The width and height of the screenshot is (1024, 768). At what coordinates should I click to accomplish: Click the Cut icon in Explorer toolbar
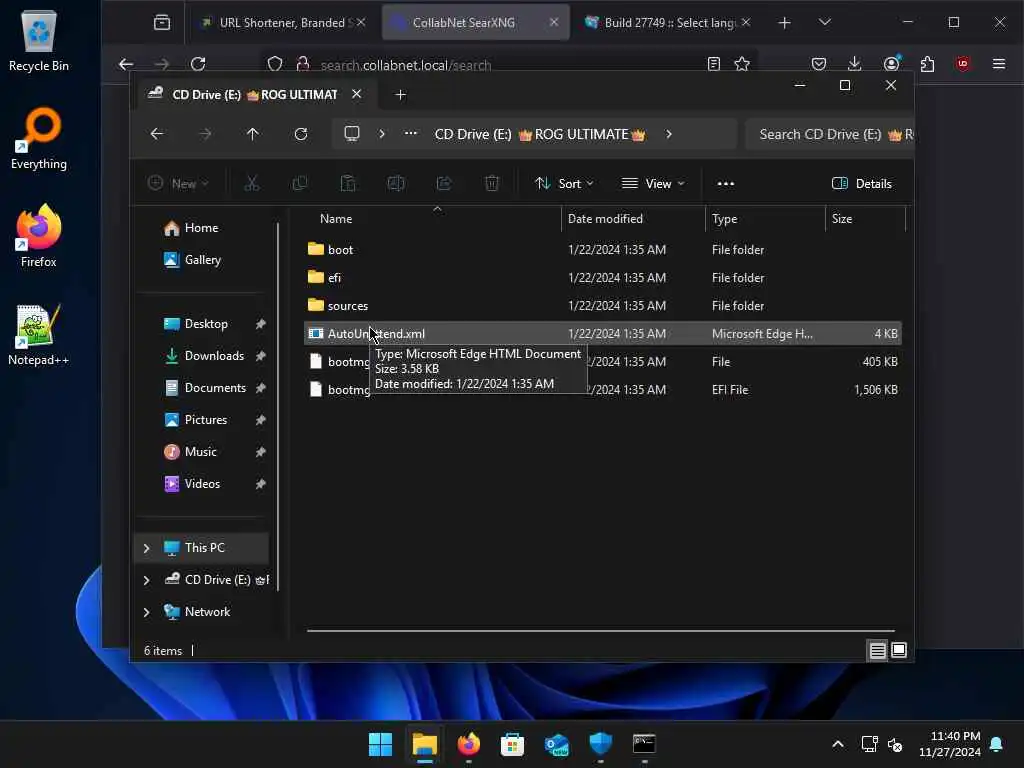251,184
